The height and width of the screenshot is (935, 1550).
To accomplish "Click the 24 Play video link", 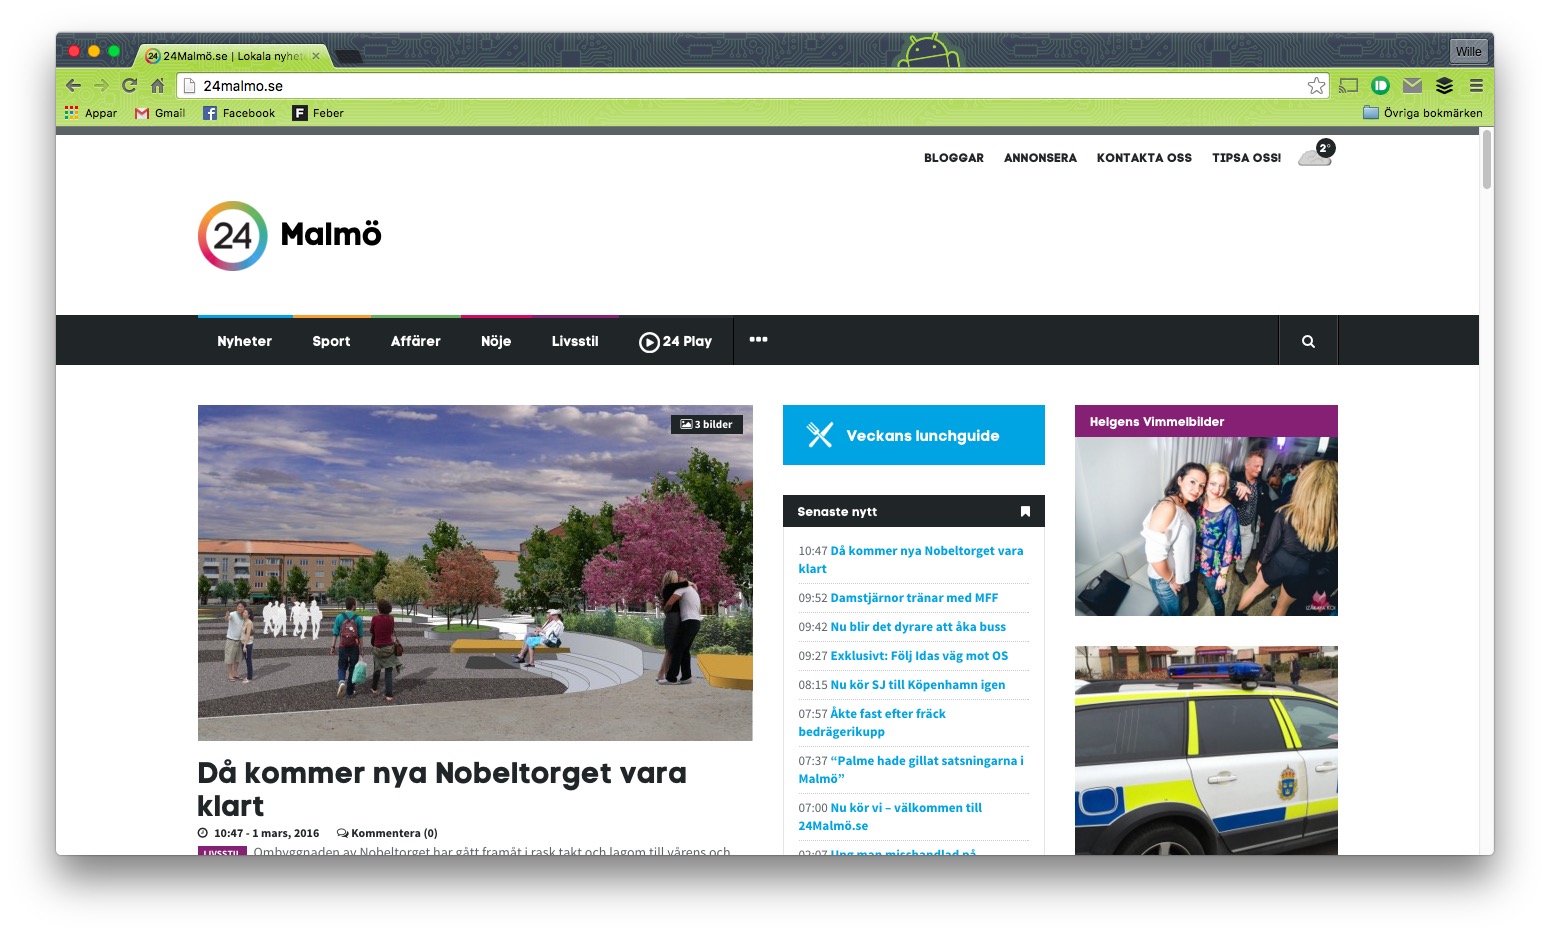I will tap(676, 341).
